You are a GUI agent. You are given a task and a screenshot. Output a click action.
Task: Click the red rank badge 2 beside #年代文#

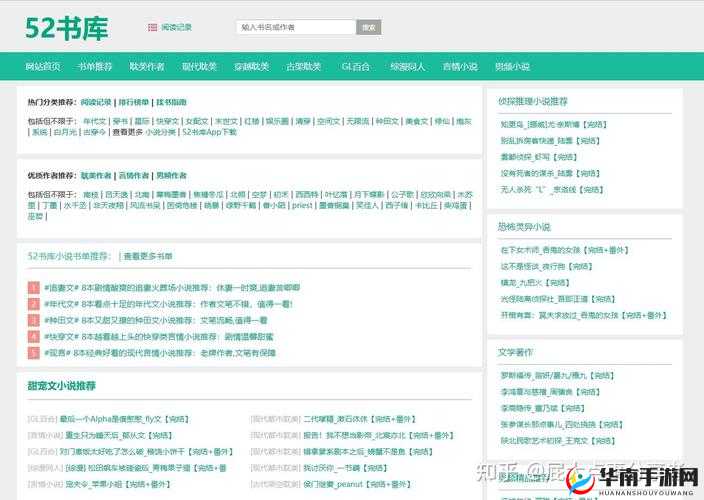[34, 304]
